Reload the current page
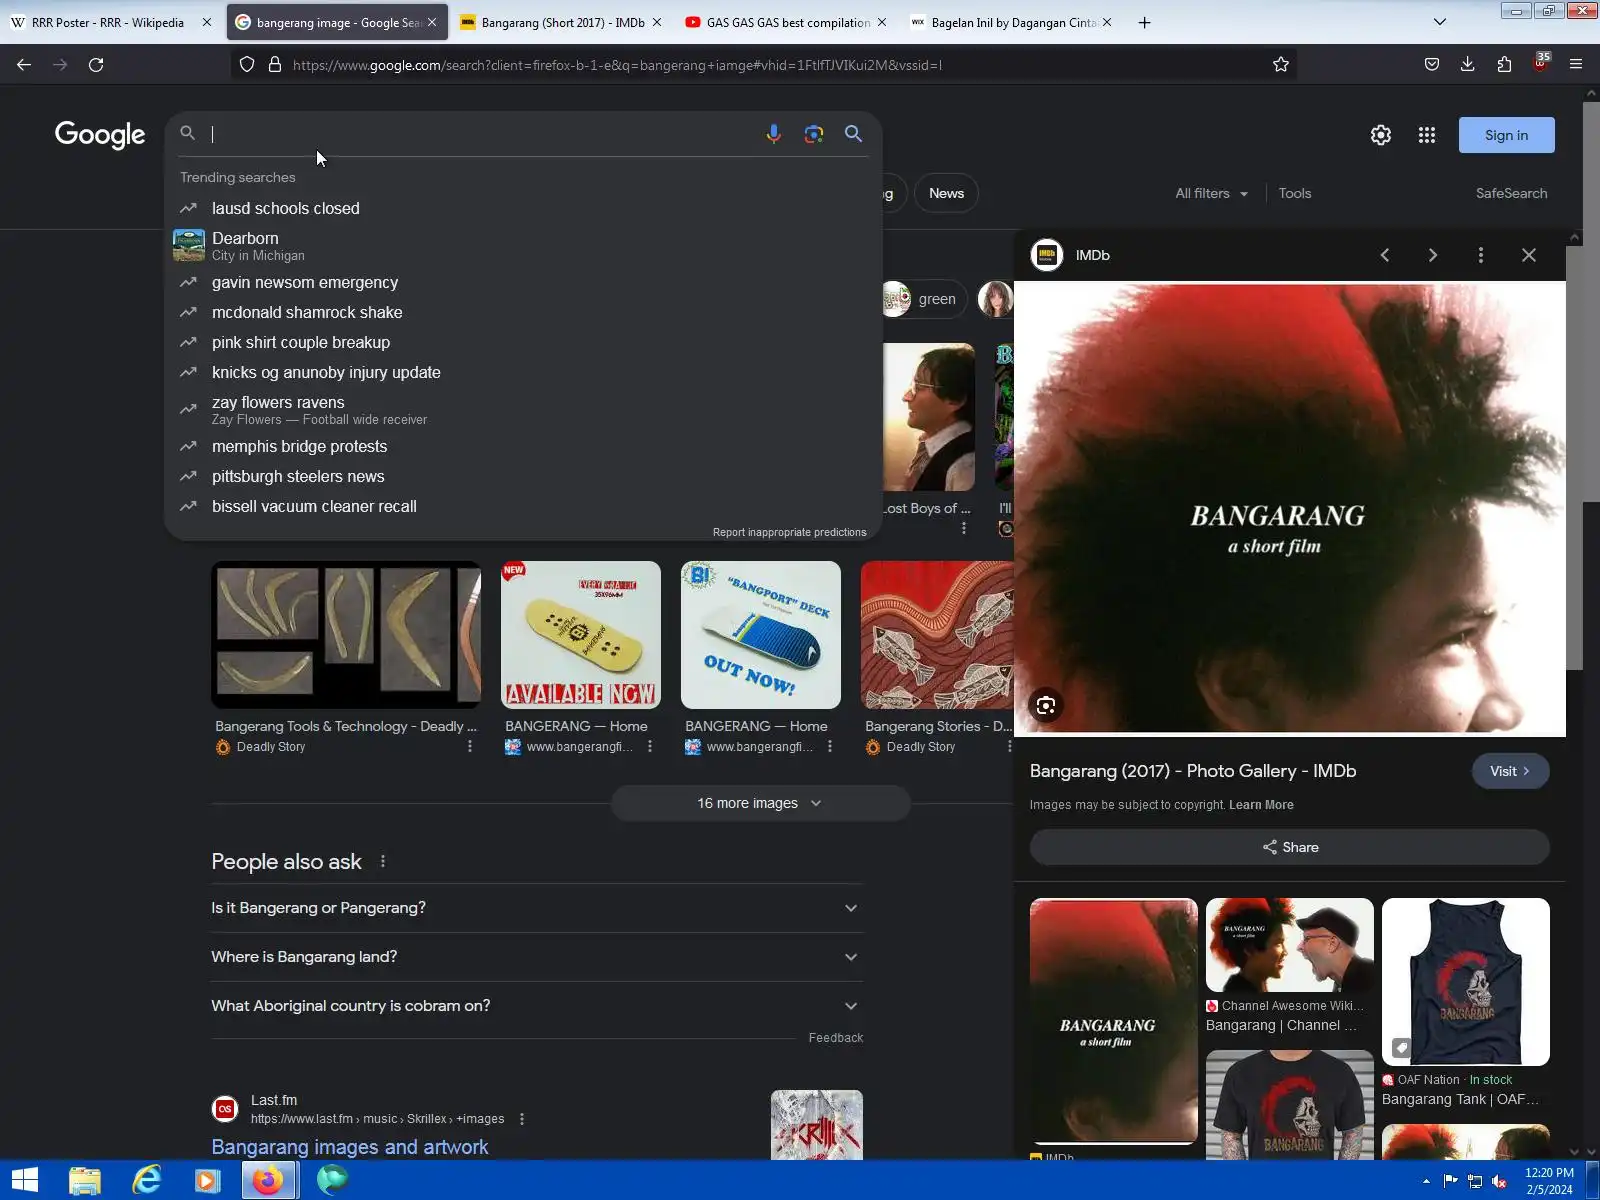The width and height of the screenshot is (1600, 1200). (x=96, y=65)
